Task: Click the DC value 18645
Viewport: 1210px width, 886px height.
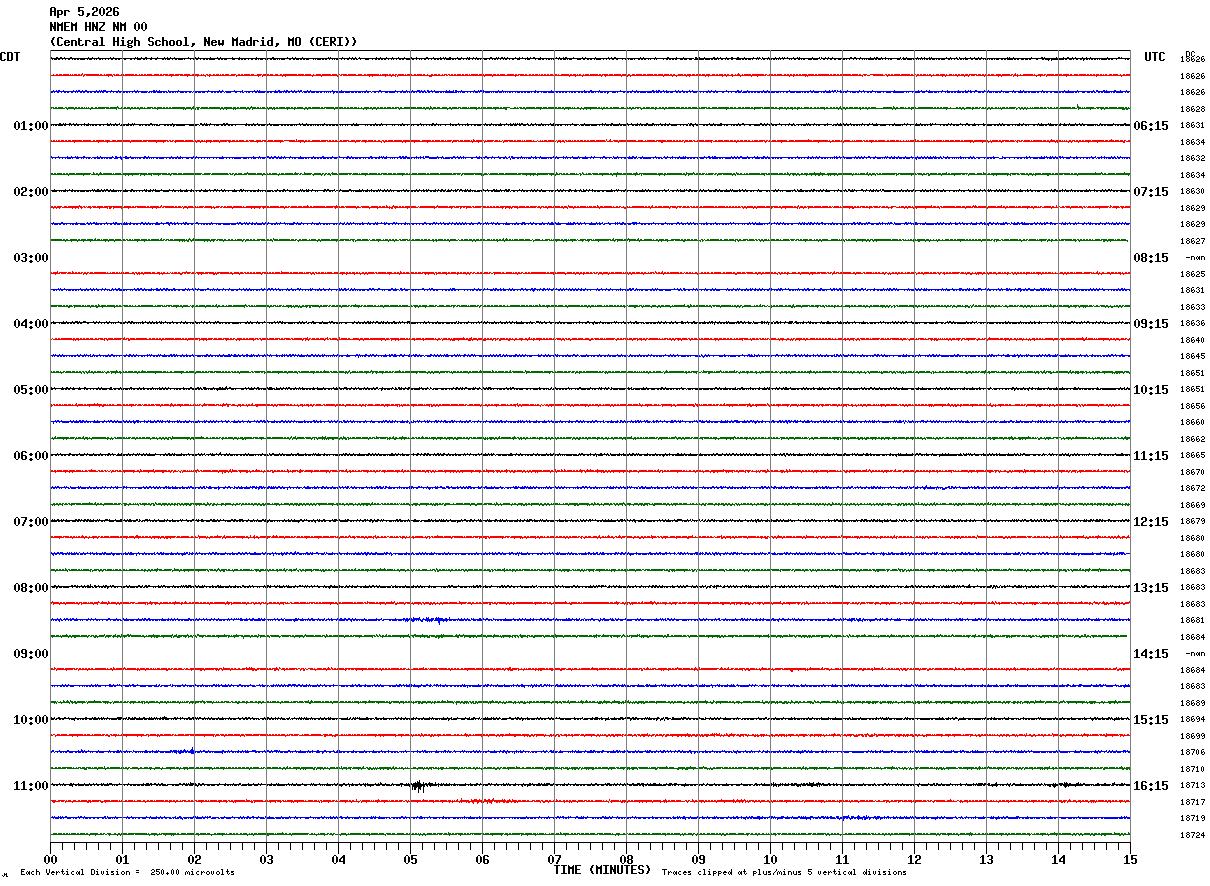Action: tap(1193, 357)
